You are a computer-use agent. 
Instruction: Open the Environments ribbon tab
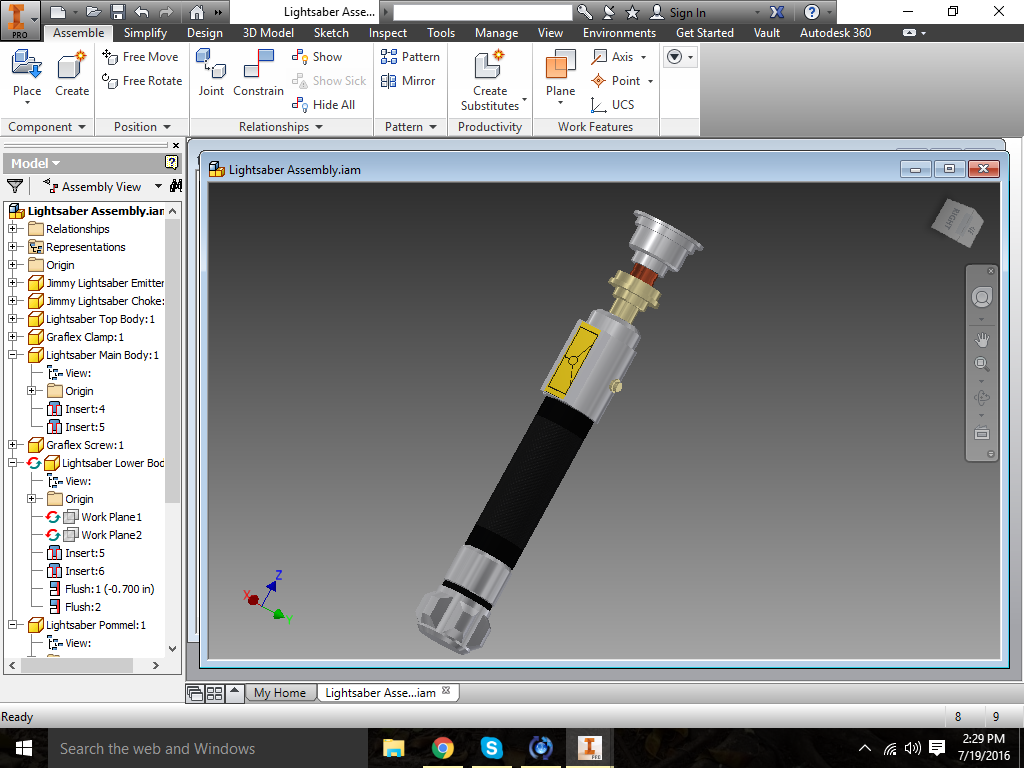coord(619,33)
